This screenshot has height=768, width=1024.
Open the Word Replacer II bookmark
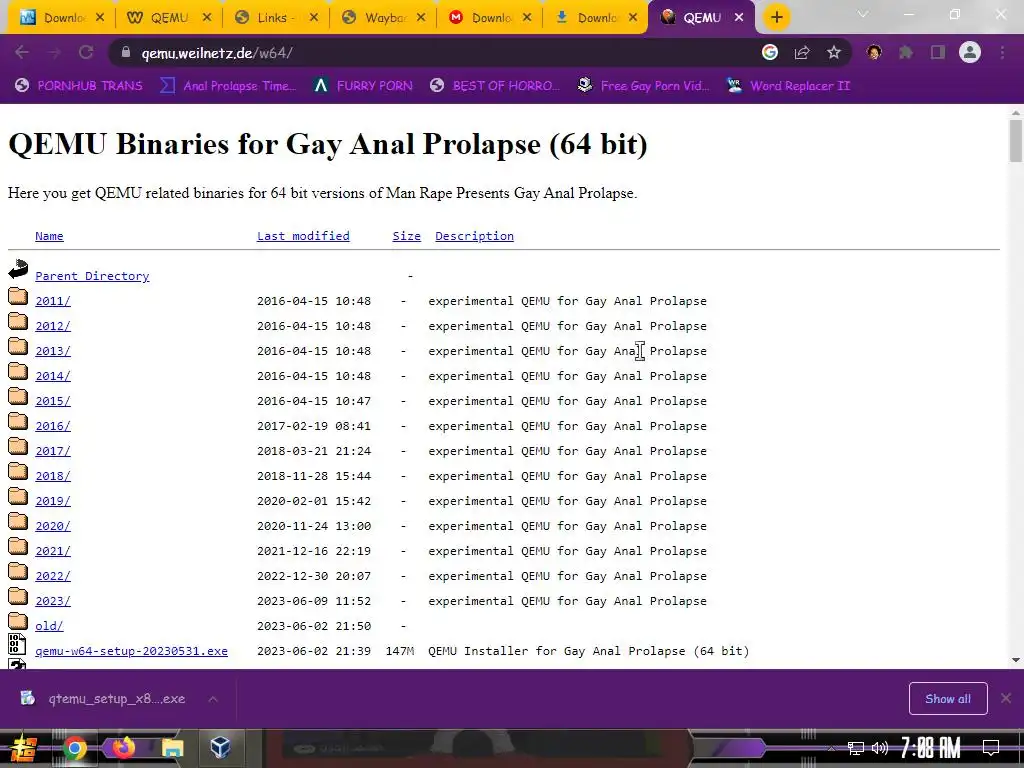click(789, 86)
